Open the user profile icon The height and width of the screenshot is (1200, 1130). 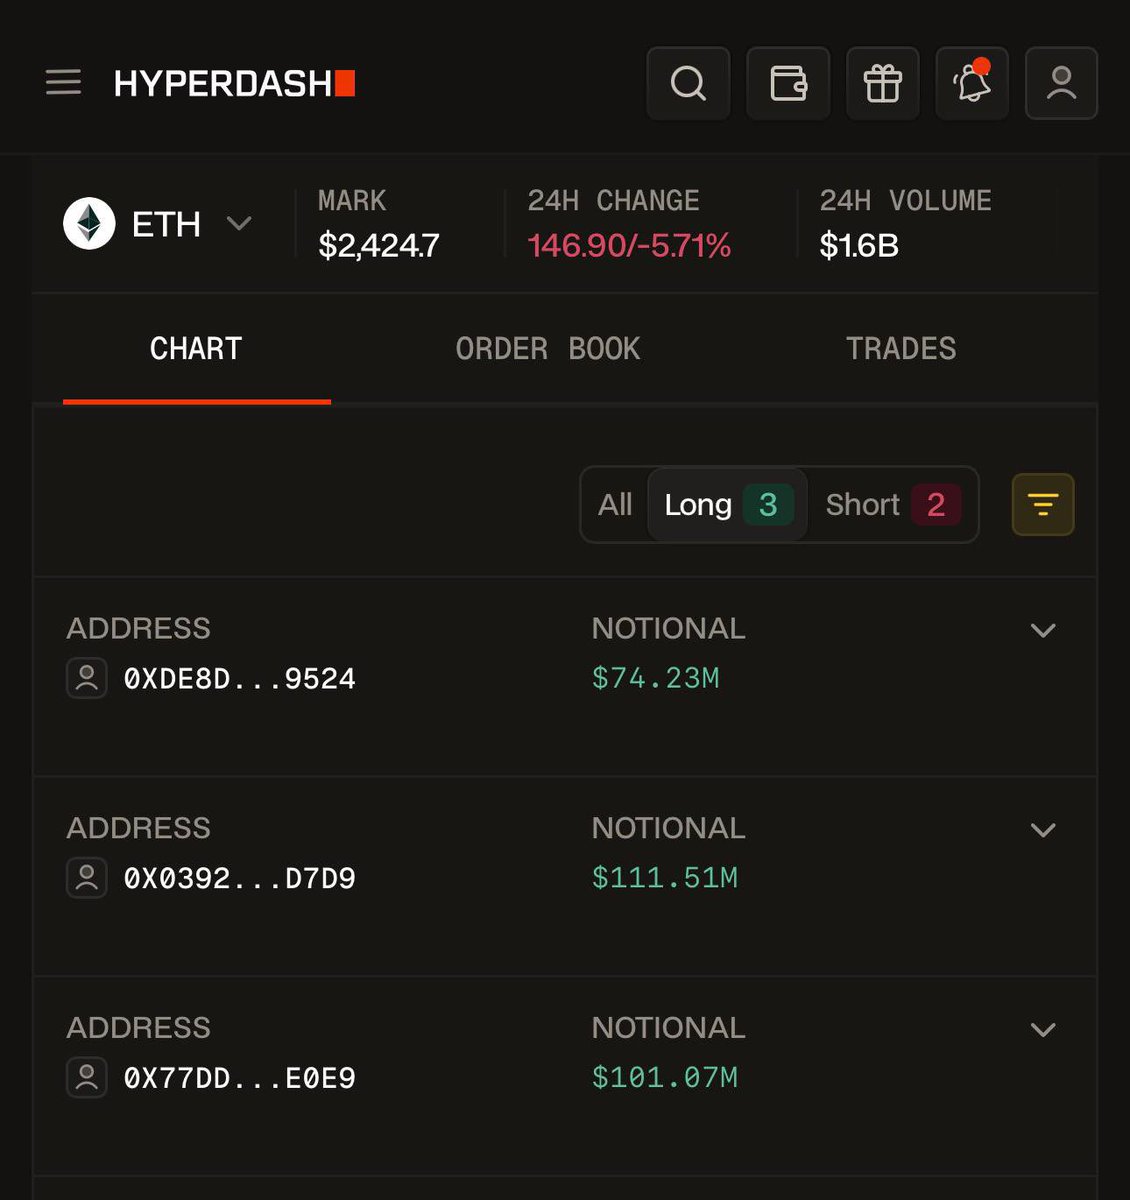(x=1061, y=83)
